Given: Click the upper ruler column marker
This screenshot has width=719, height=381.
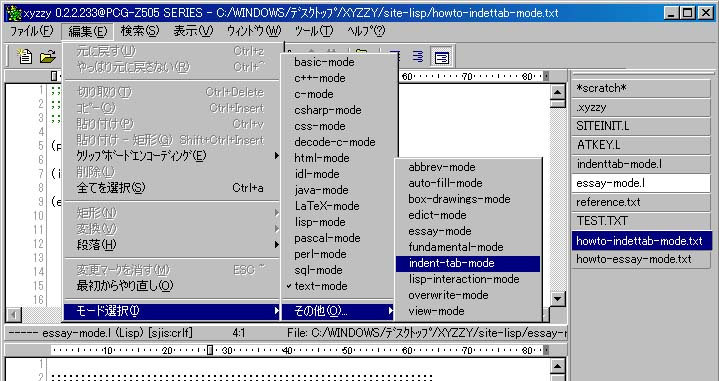Looking at the screenshot, I should [54, 76].
